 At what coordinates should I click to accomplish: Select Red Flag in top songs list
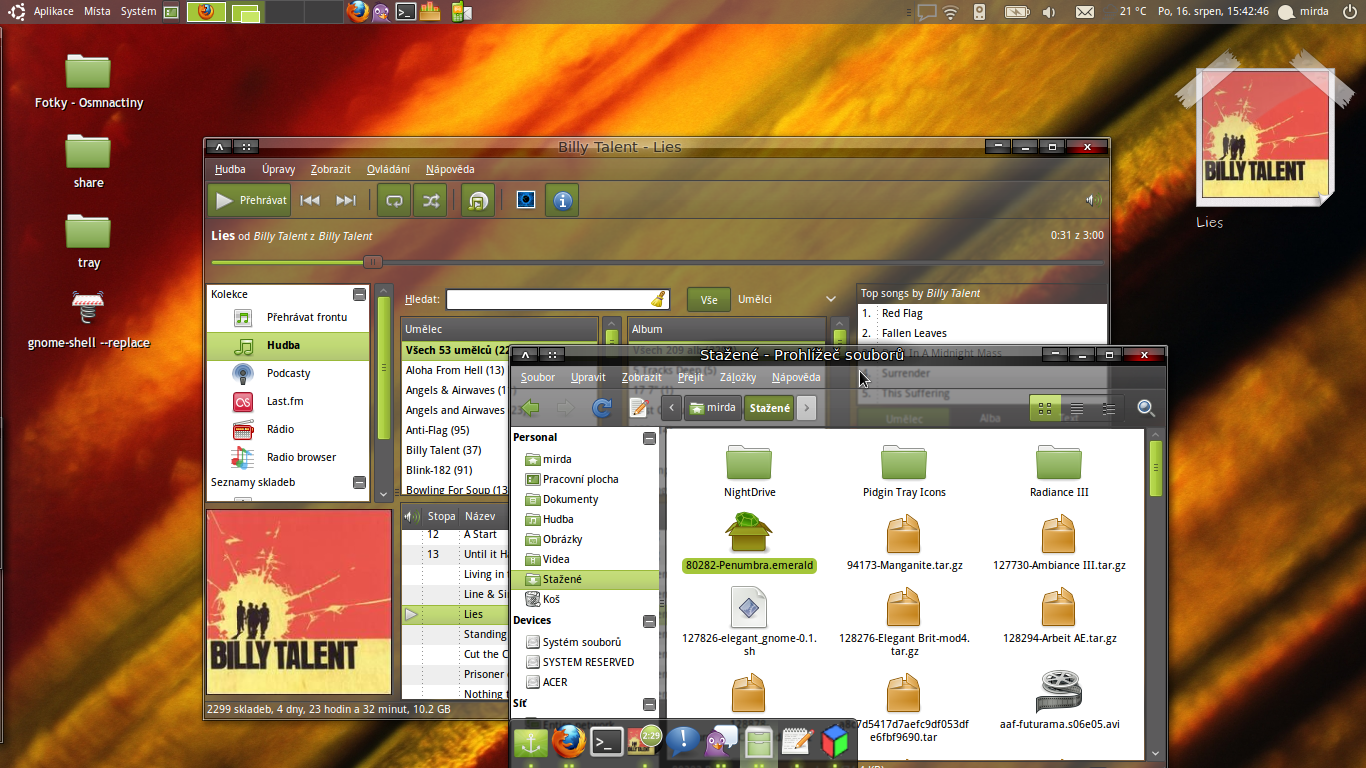click(x=982, y=313)
